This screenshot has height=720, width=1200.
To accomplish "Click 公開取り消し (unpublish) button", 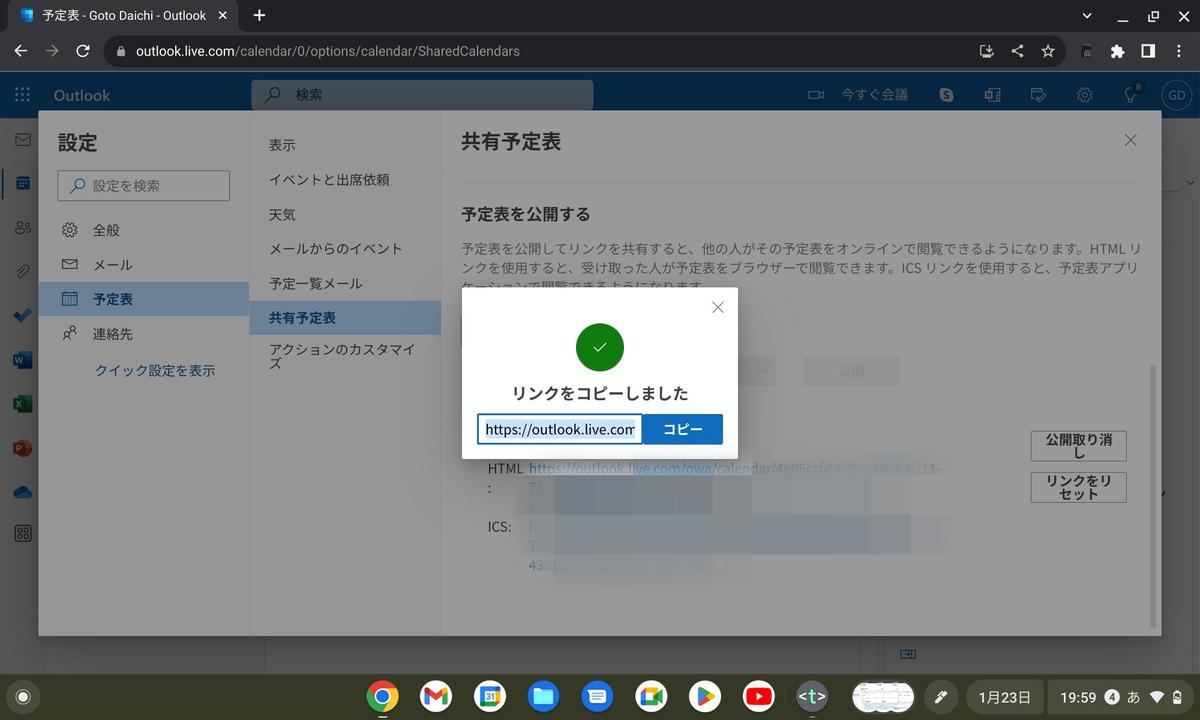I will [1078, 446].
